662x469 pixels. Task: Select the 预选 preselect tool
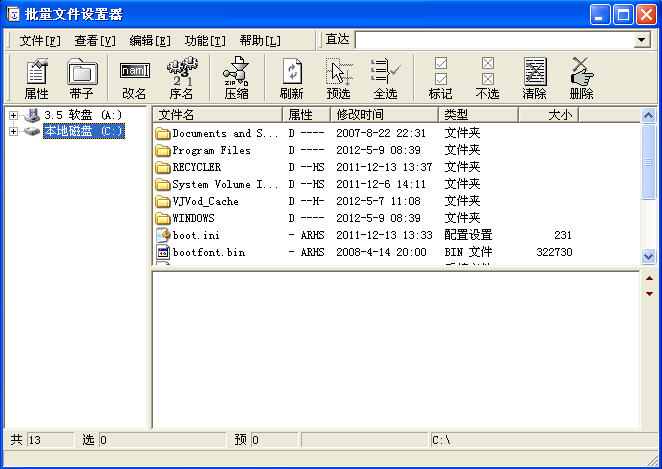click(x=339, y=79)
